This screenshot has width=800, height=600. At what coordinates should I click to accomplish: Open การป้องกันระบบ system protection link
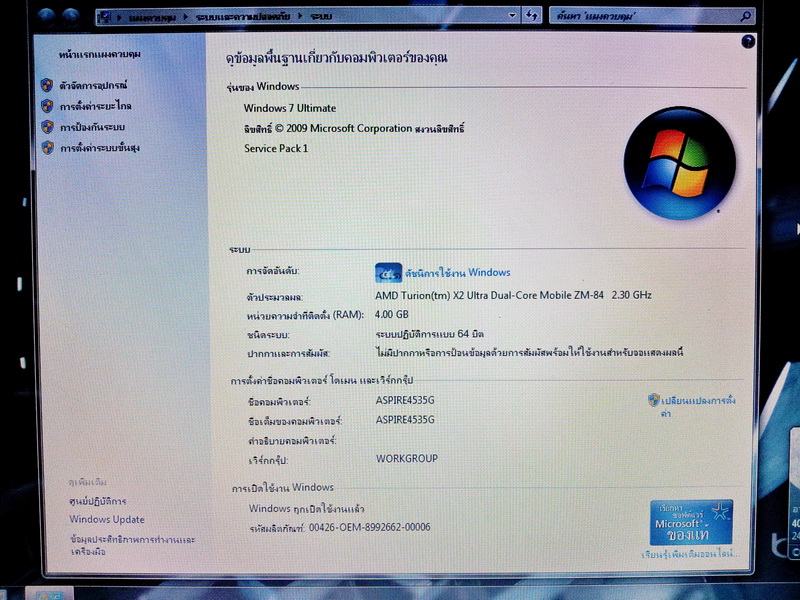(x=92, y=127)
